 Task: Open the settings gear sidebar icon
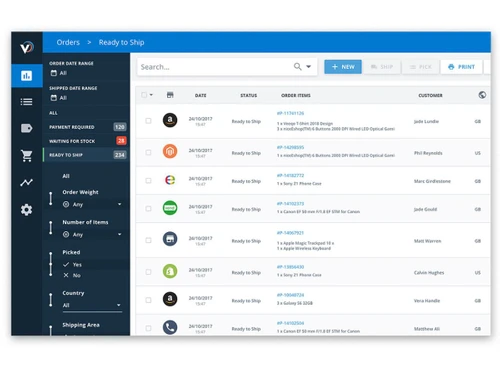tap(26, 210)
